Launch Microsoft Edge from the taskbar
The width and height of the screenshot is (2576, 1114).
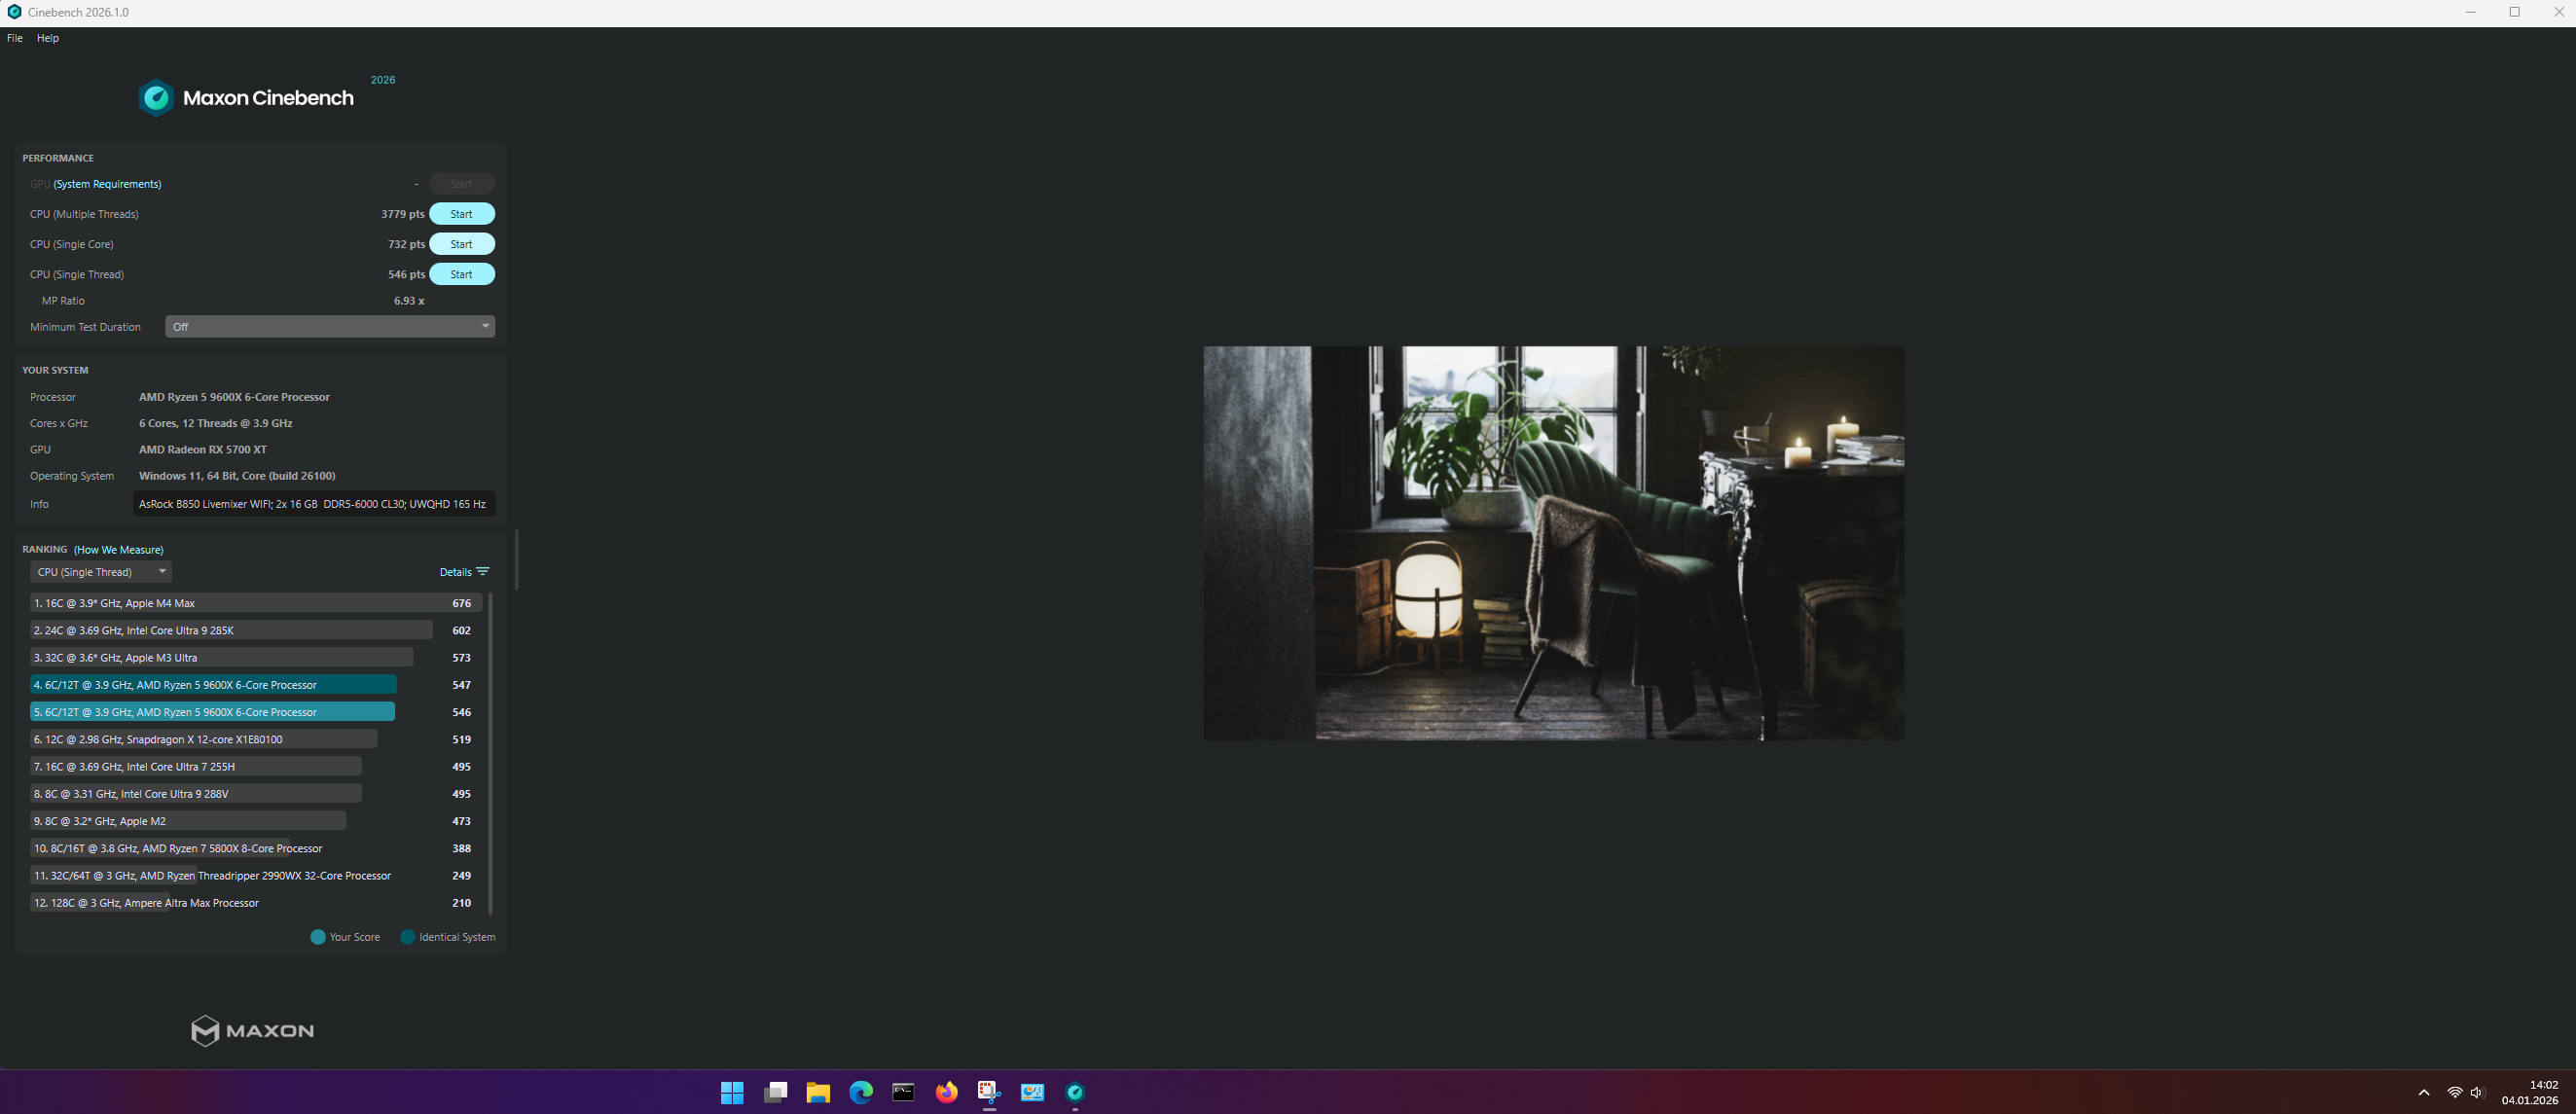[861, 1092]
